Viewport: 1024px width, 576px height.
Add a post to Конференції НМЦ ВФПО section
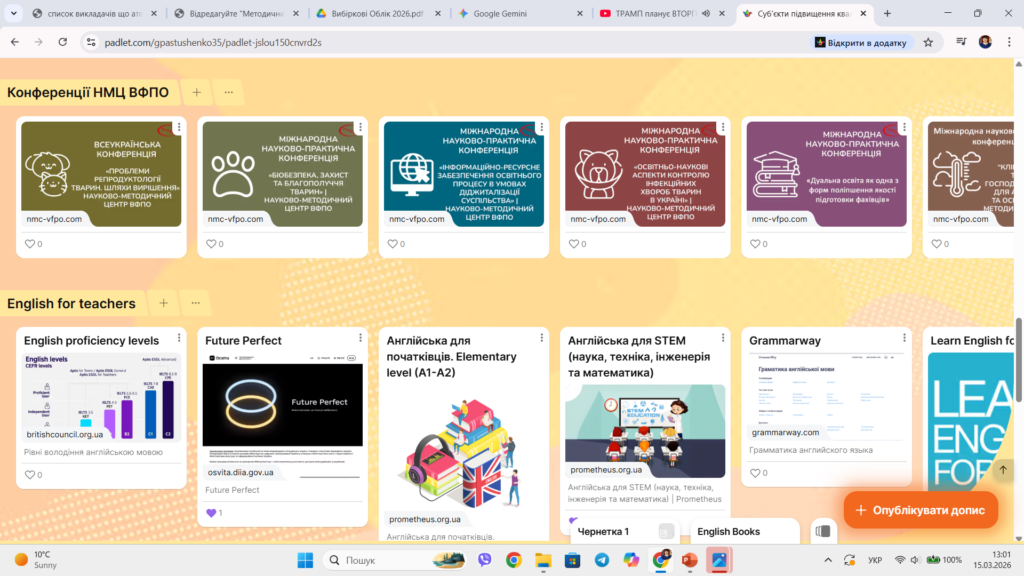coord(197,93)
